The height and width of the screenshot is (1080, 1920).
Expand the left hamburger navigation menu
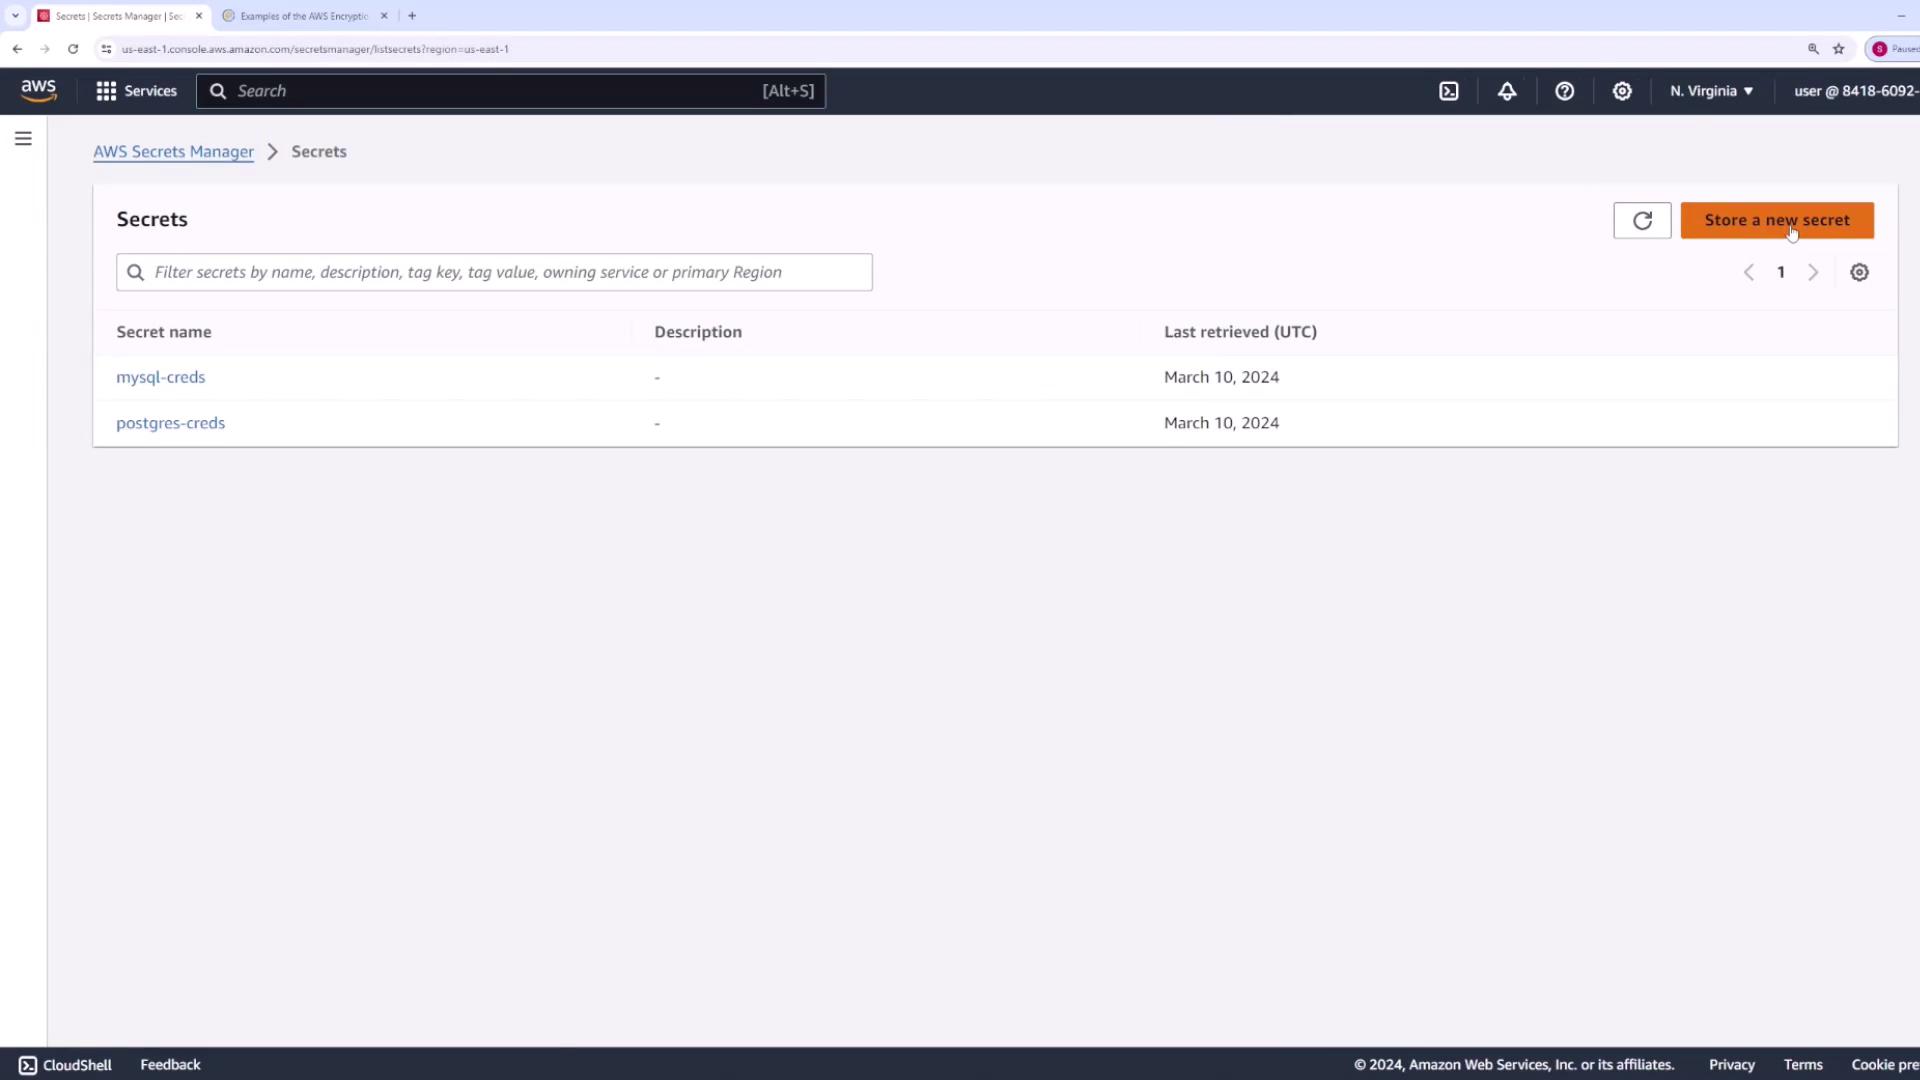point(23,139)
